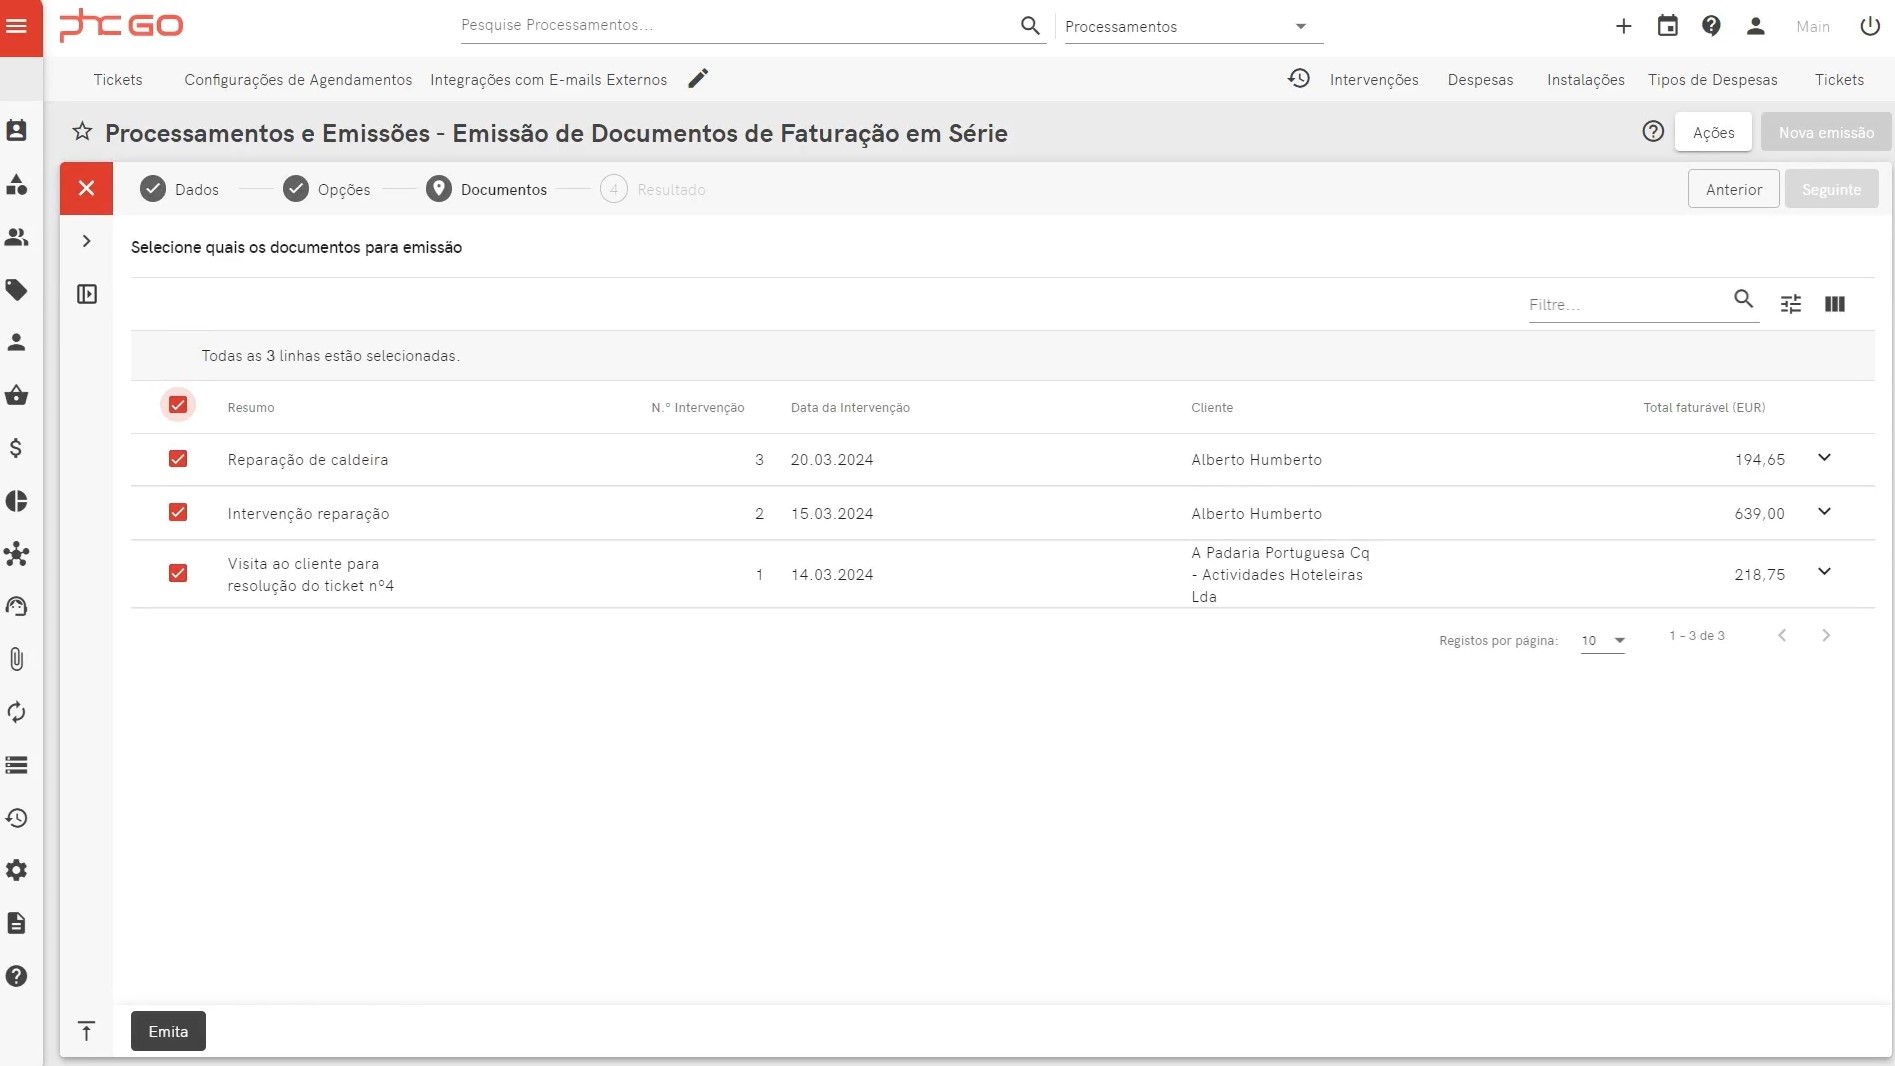Click the favorite star icon beside page title
The width and height of the screenshot is (1895, 1066).
point(82,132)
